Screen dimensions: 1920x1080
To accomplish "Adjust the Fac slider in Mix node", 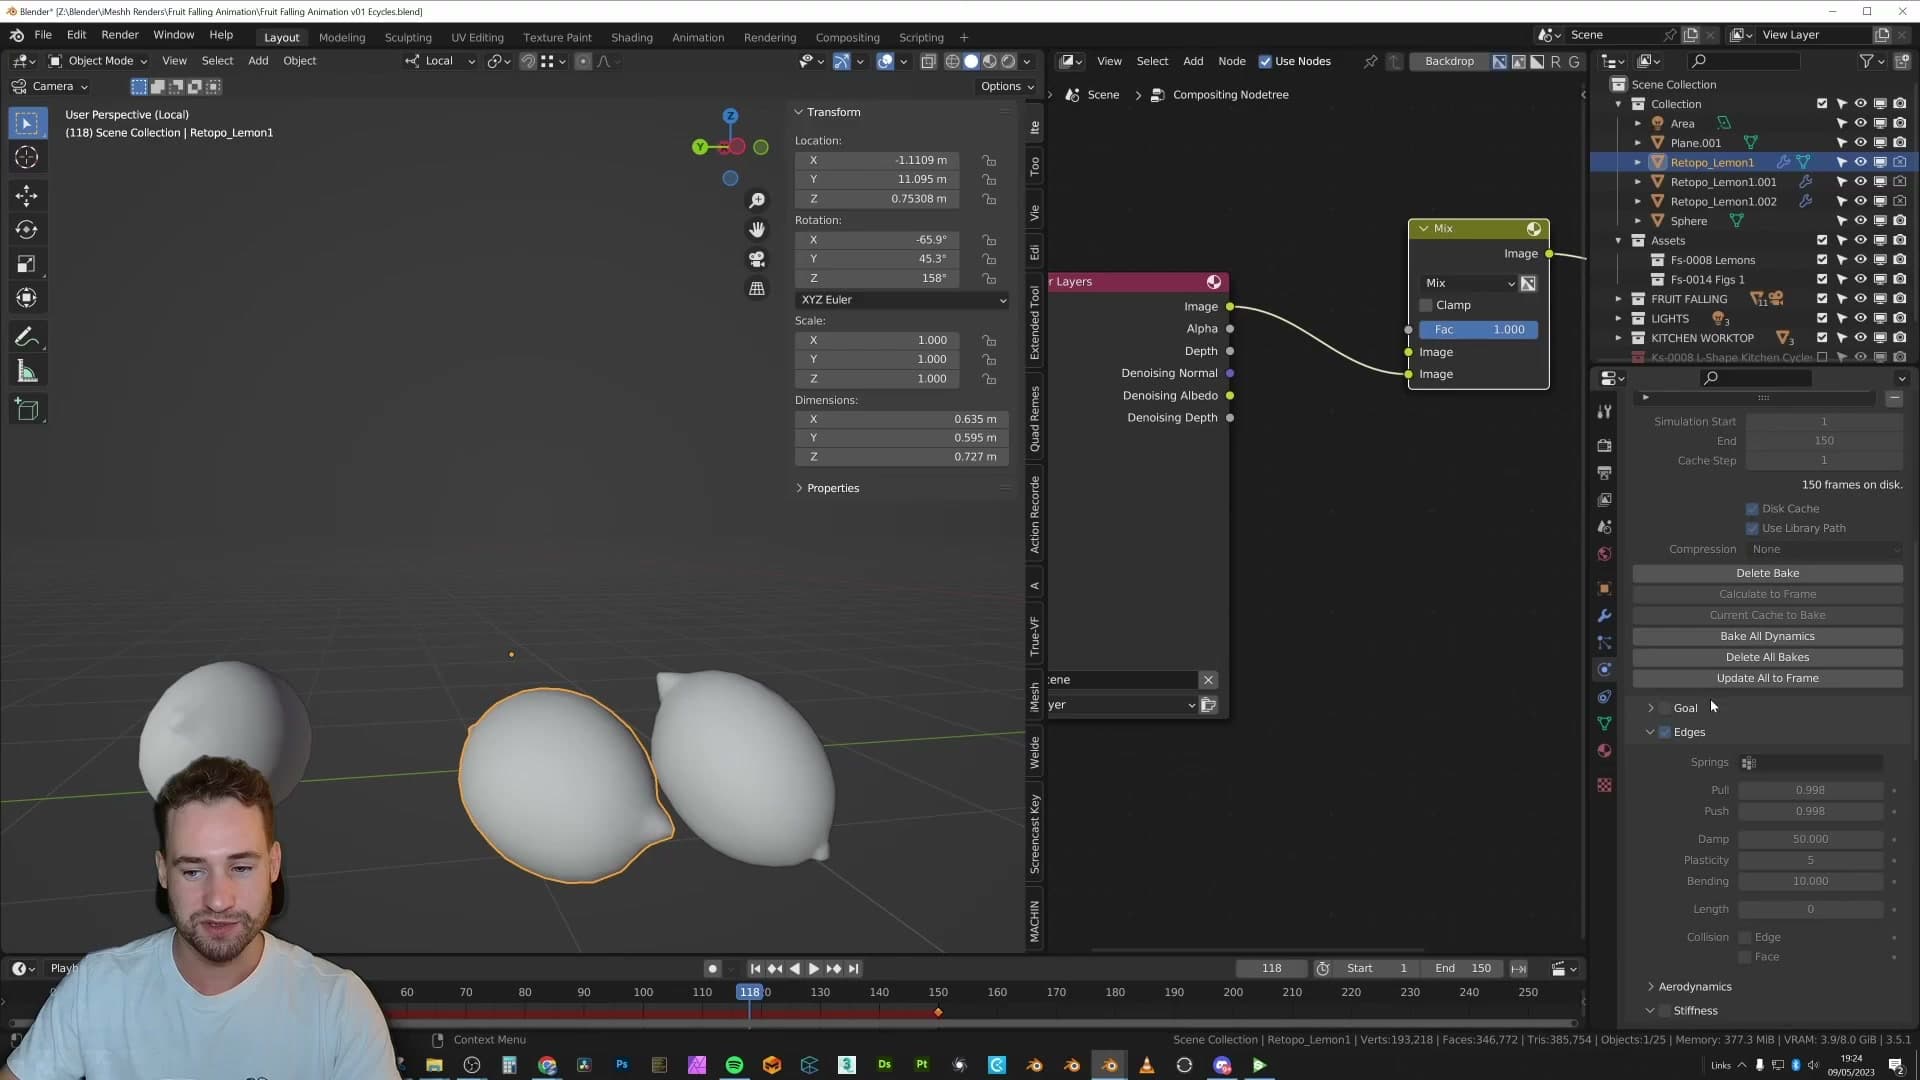I will pos(1478,330).
